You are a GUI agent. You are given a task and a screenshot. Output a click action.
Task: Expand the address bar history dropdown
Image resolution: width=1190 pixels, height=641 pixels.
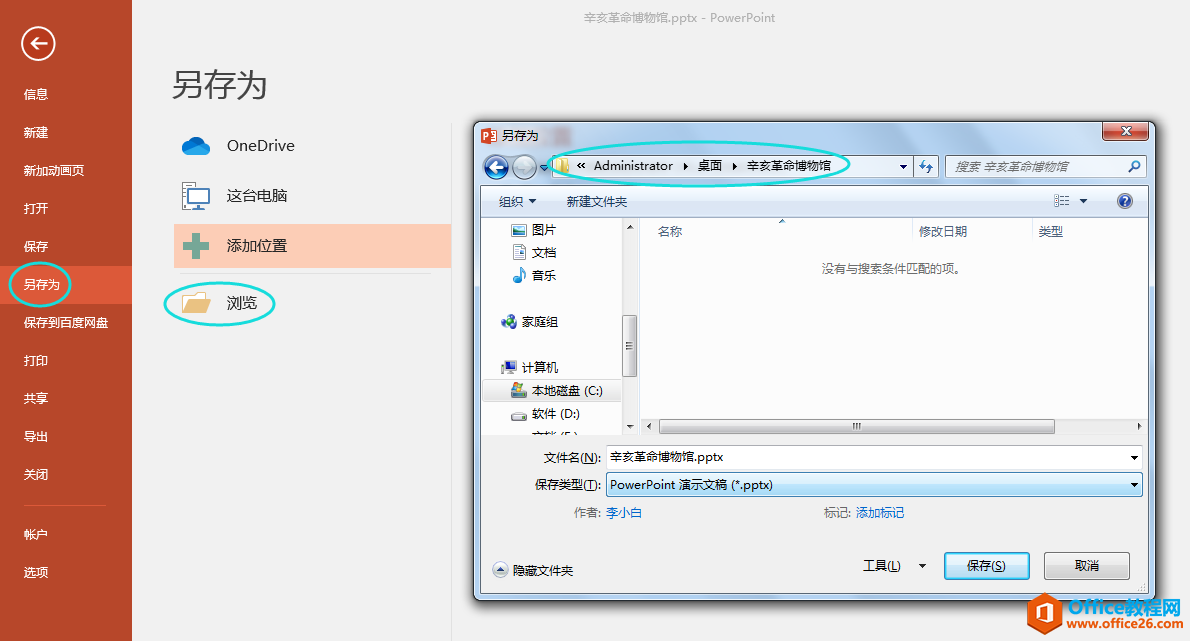click(x=903, y=167)
